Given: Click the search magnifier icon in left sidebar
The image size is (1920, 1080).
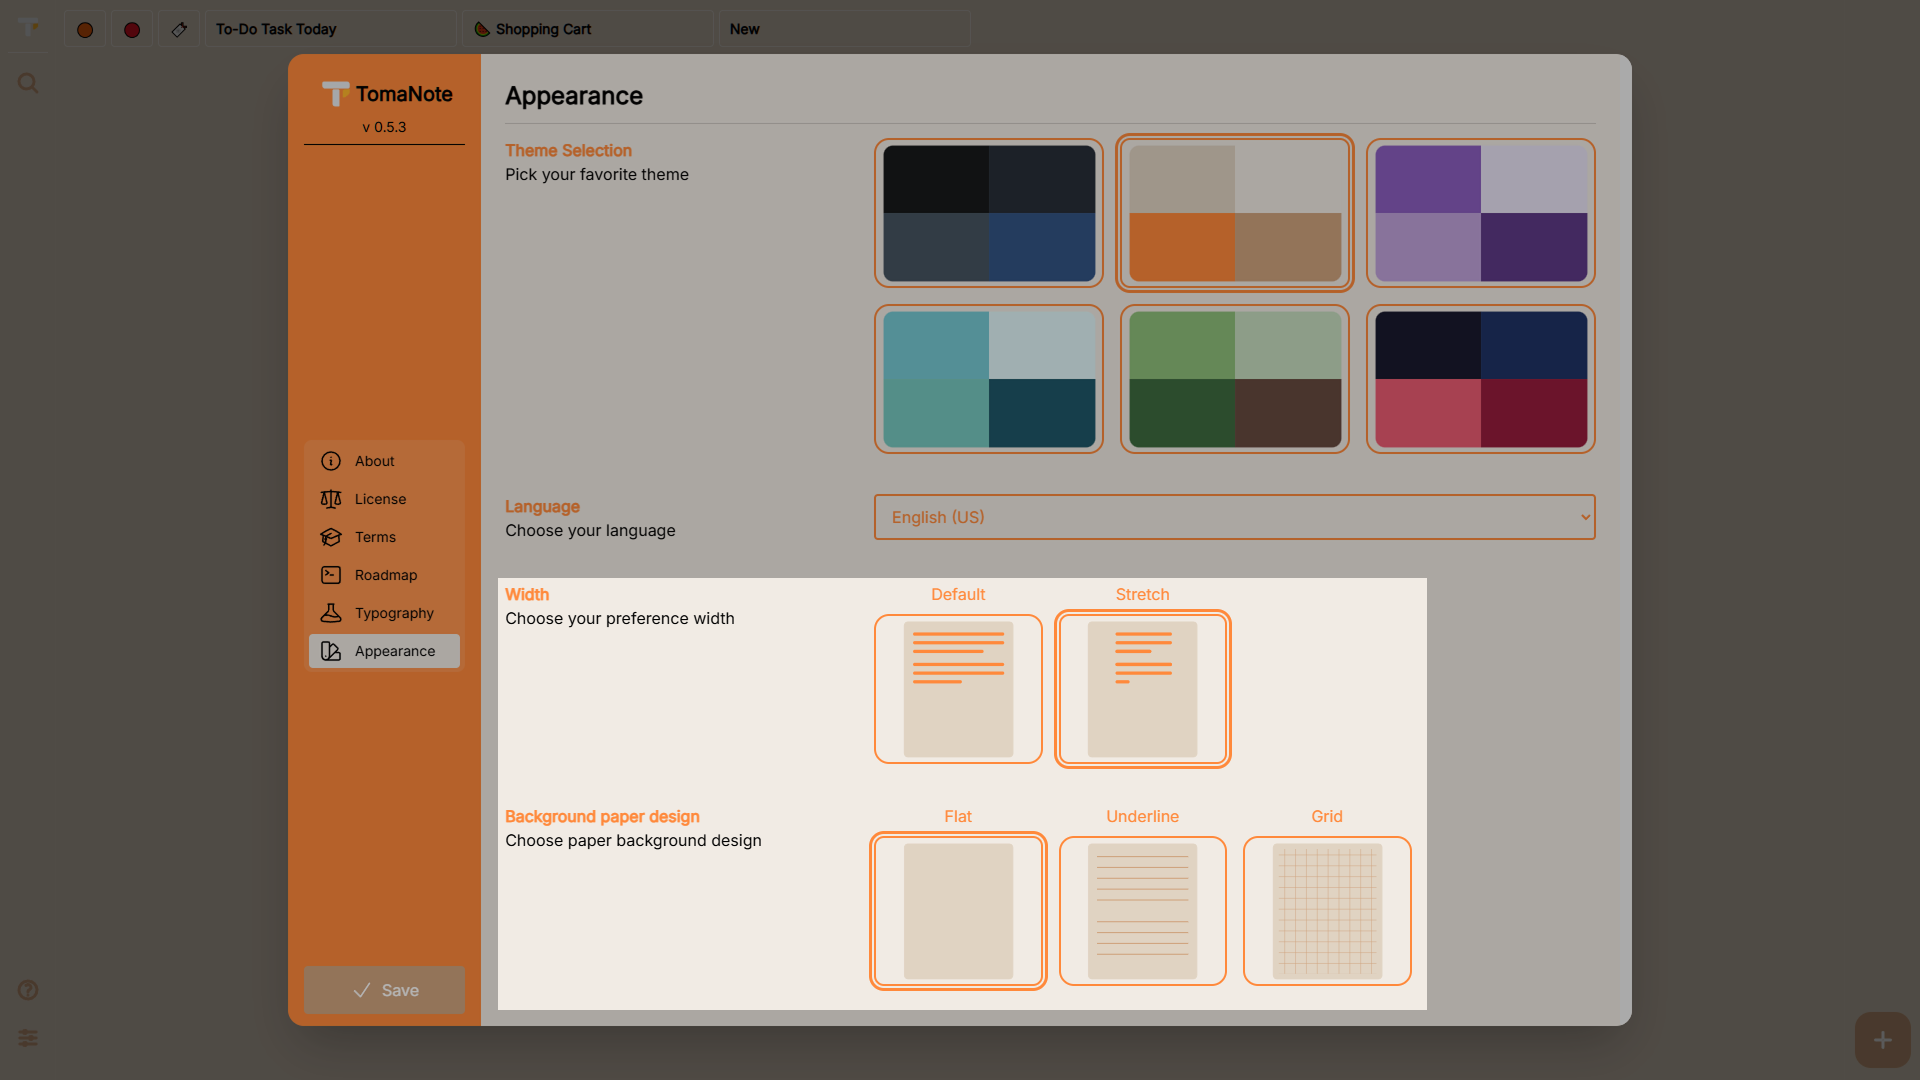Looking at the screenshot, I should pyautogui.click(x=28, y=83).
